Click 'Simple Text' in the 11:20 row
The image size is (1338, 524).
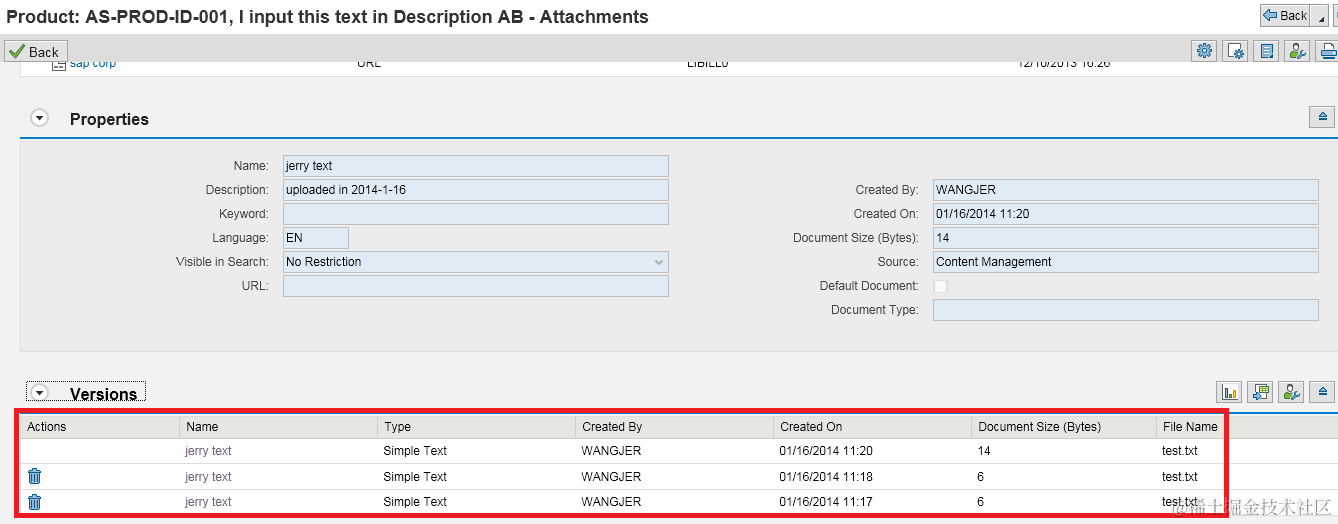415,451
